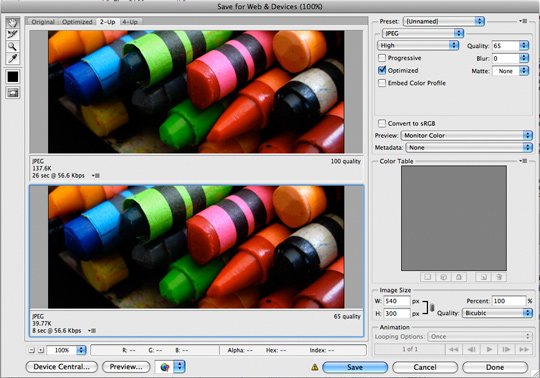
Task: Open the Matte color dropdown
Action: click(x=510, y=71)
